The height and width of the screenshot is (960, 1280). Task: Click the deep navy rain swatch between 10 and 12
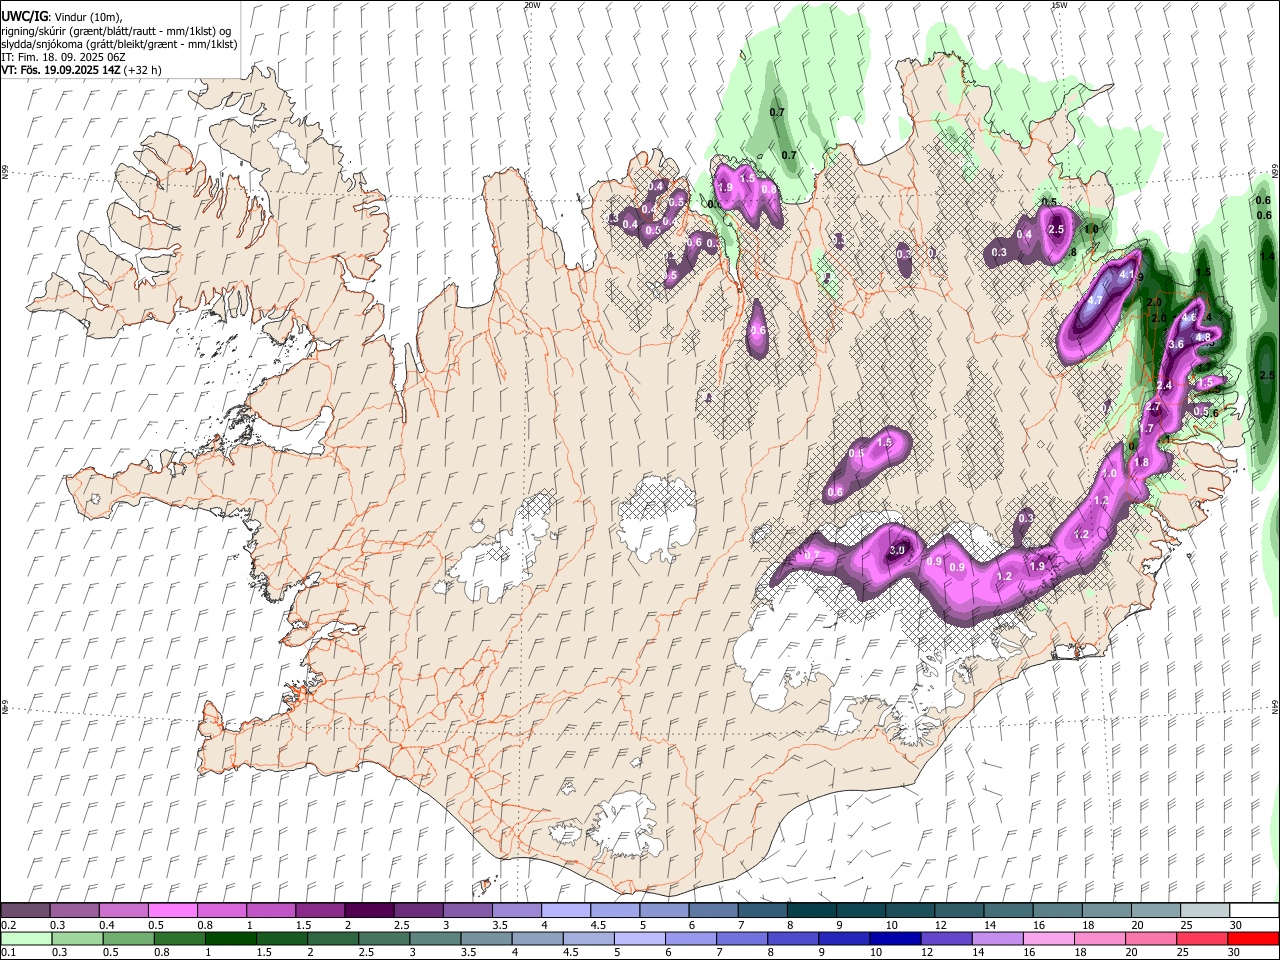896,938
